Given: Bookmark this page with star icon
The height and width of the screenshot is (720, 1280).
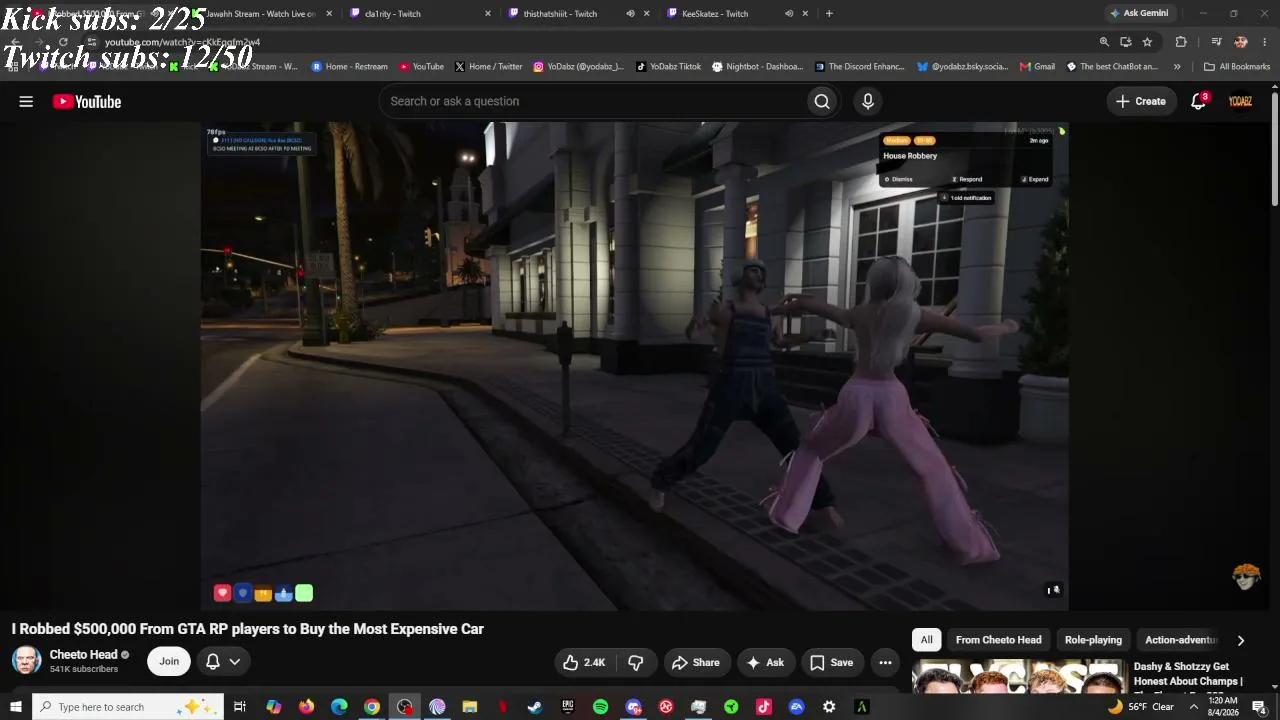Looking at the screenshot, I should tap(1147, 42).
